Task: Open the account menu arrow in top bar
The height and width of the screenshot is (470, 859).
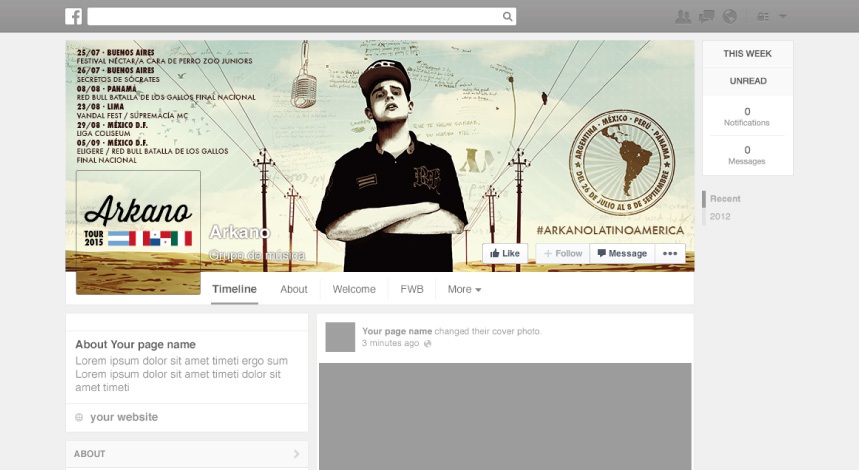Action: tap(783, 16)
